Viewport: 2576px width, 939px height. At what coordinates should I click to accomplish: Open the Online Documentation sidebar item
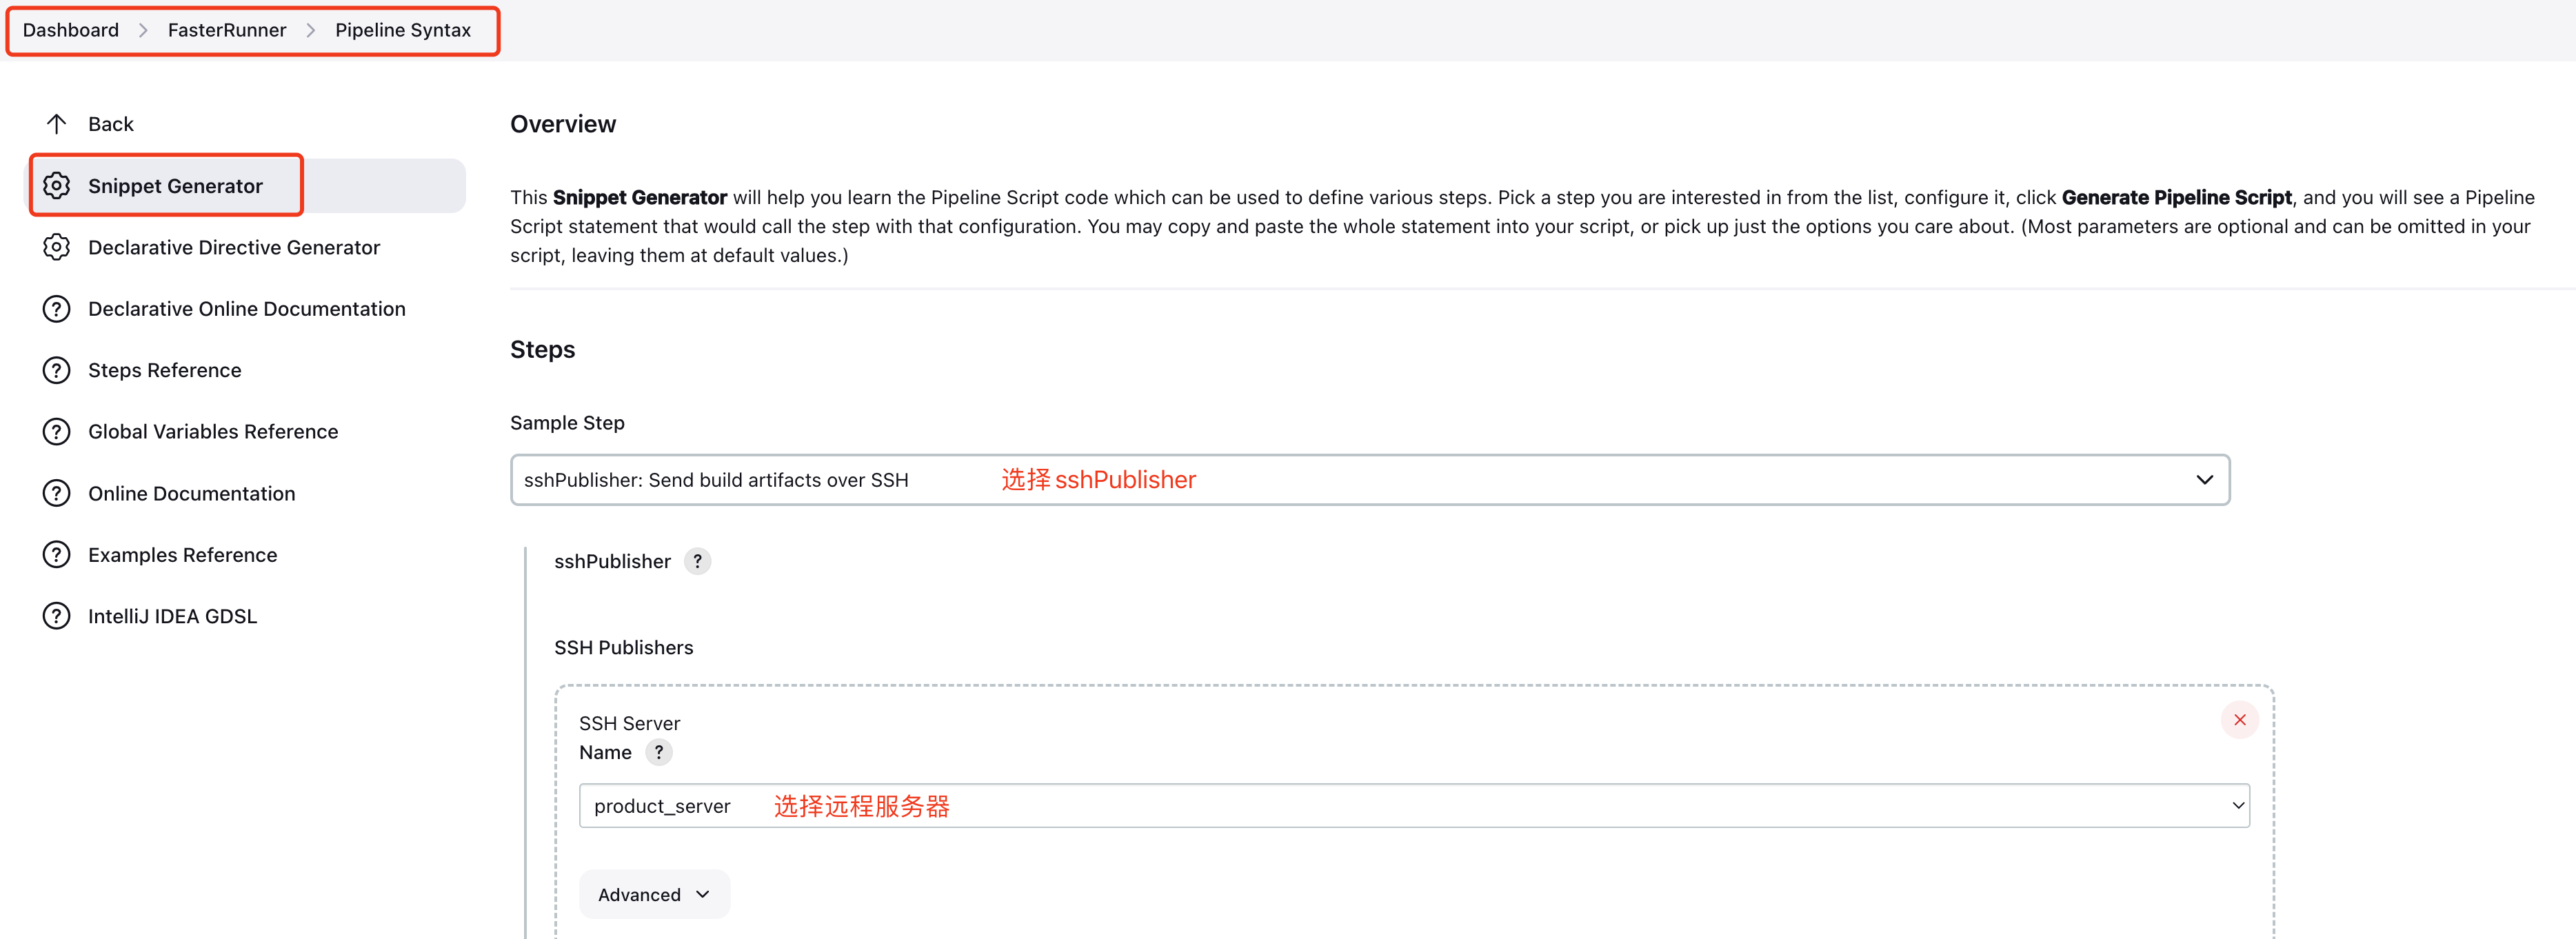(191, 494)
